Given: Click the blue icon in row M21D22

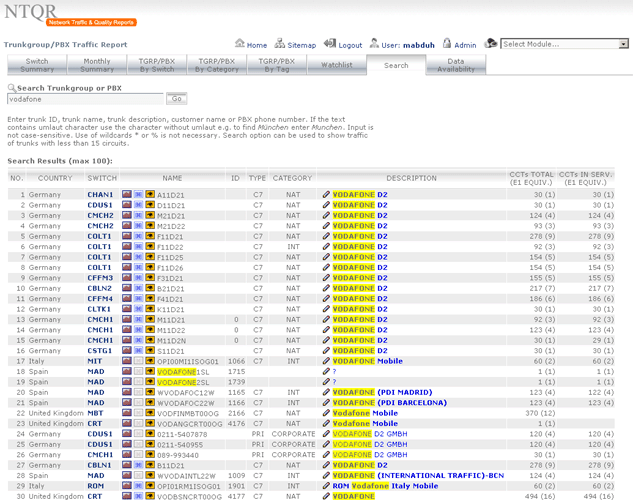Looking at the screenshot, I should [138, 226].
